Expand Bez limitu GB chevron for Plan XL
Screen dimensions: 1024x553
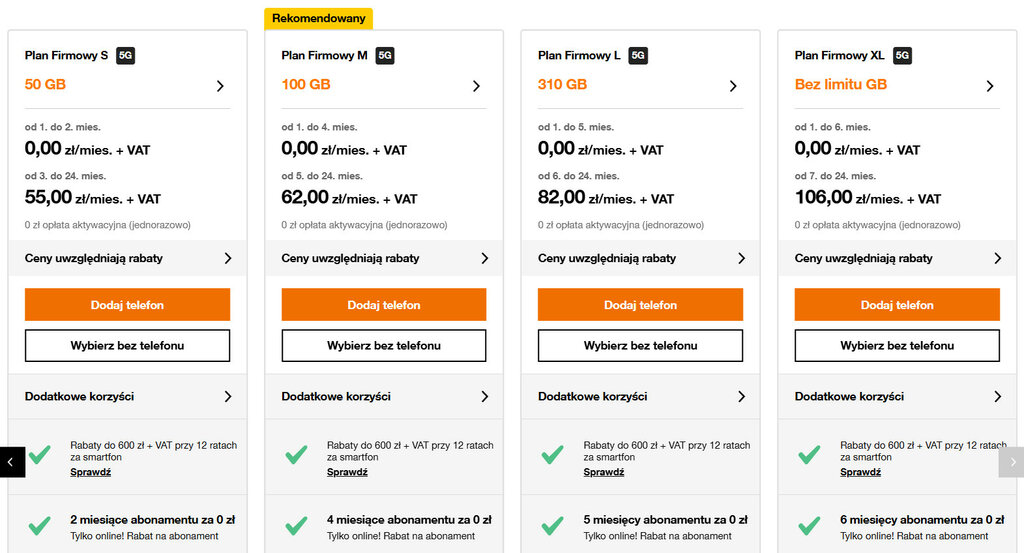click(x=990, y=86)
